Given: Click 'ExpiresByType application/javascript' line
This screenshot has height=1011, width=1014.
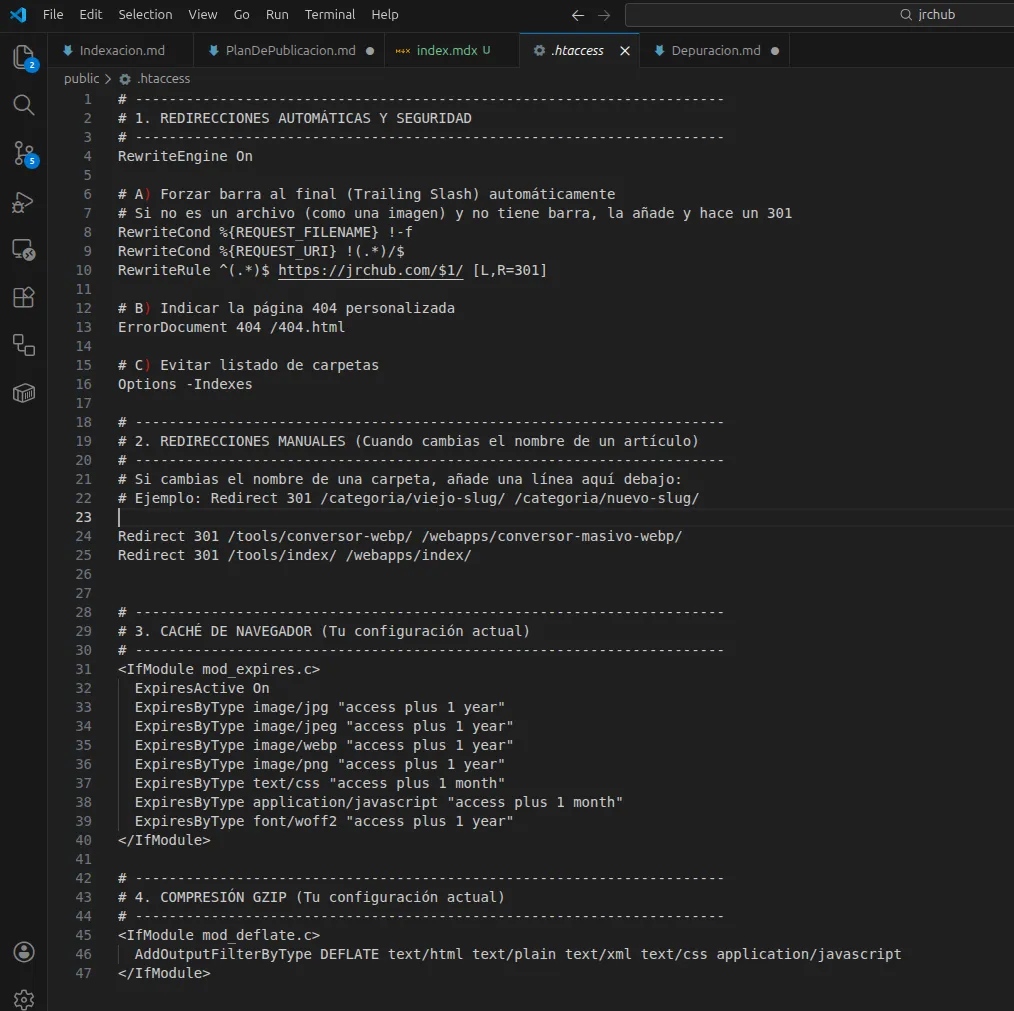Looking at the screenshot, I should [x=379, y=801].
